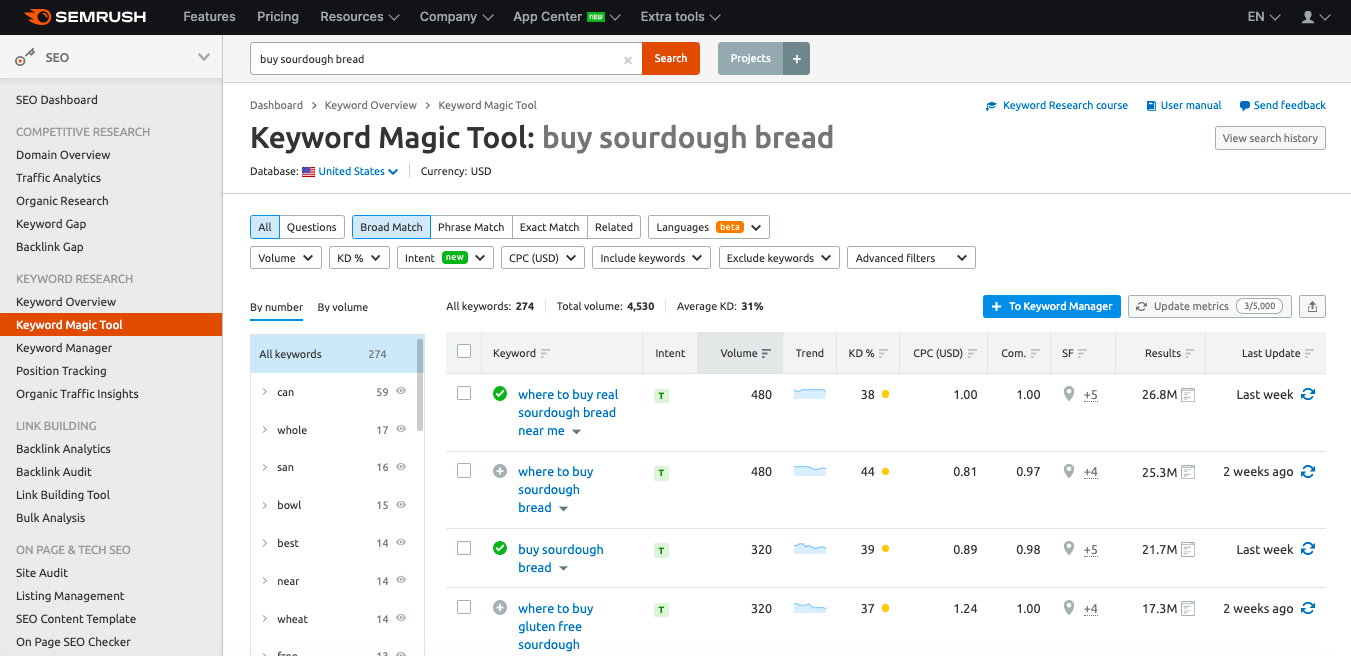Click inside the keyword search input field

click(x=435, y=59)
